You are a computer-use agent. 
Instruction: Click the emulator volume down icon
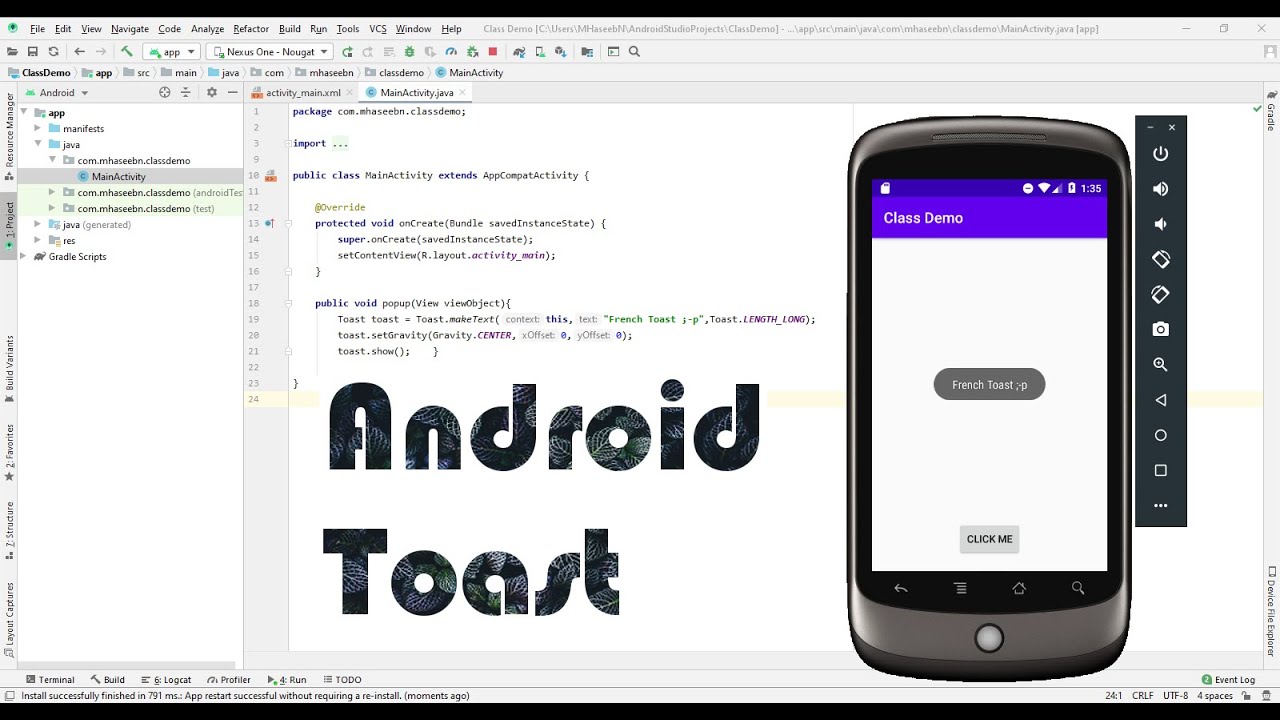(x=1161, y=224)
